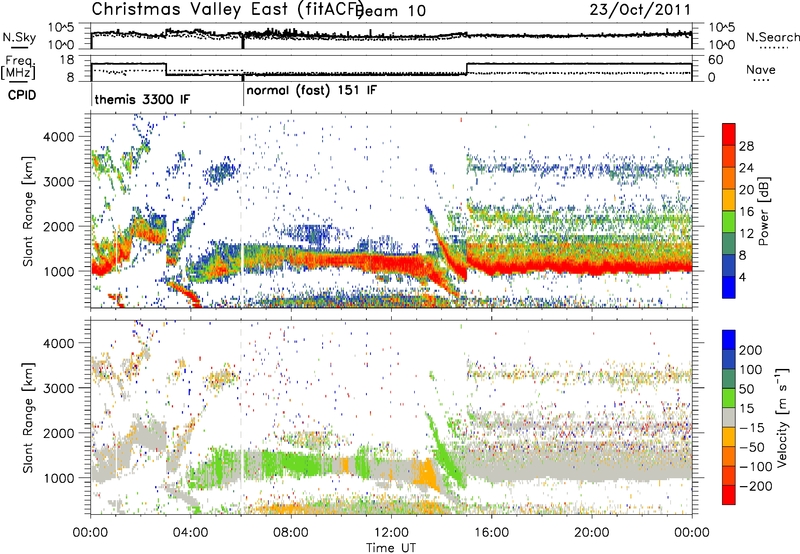Click the right '10^0' noise axis tick
The height and width of the screenshot is (554, 800).
721,45
